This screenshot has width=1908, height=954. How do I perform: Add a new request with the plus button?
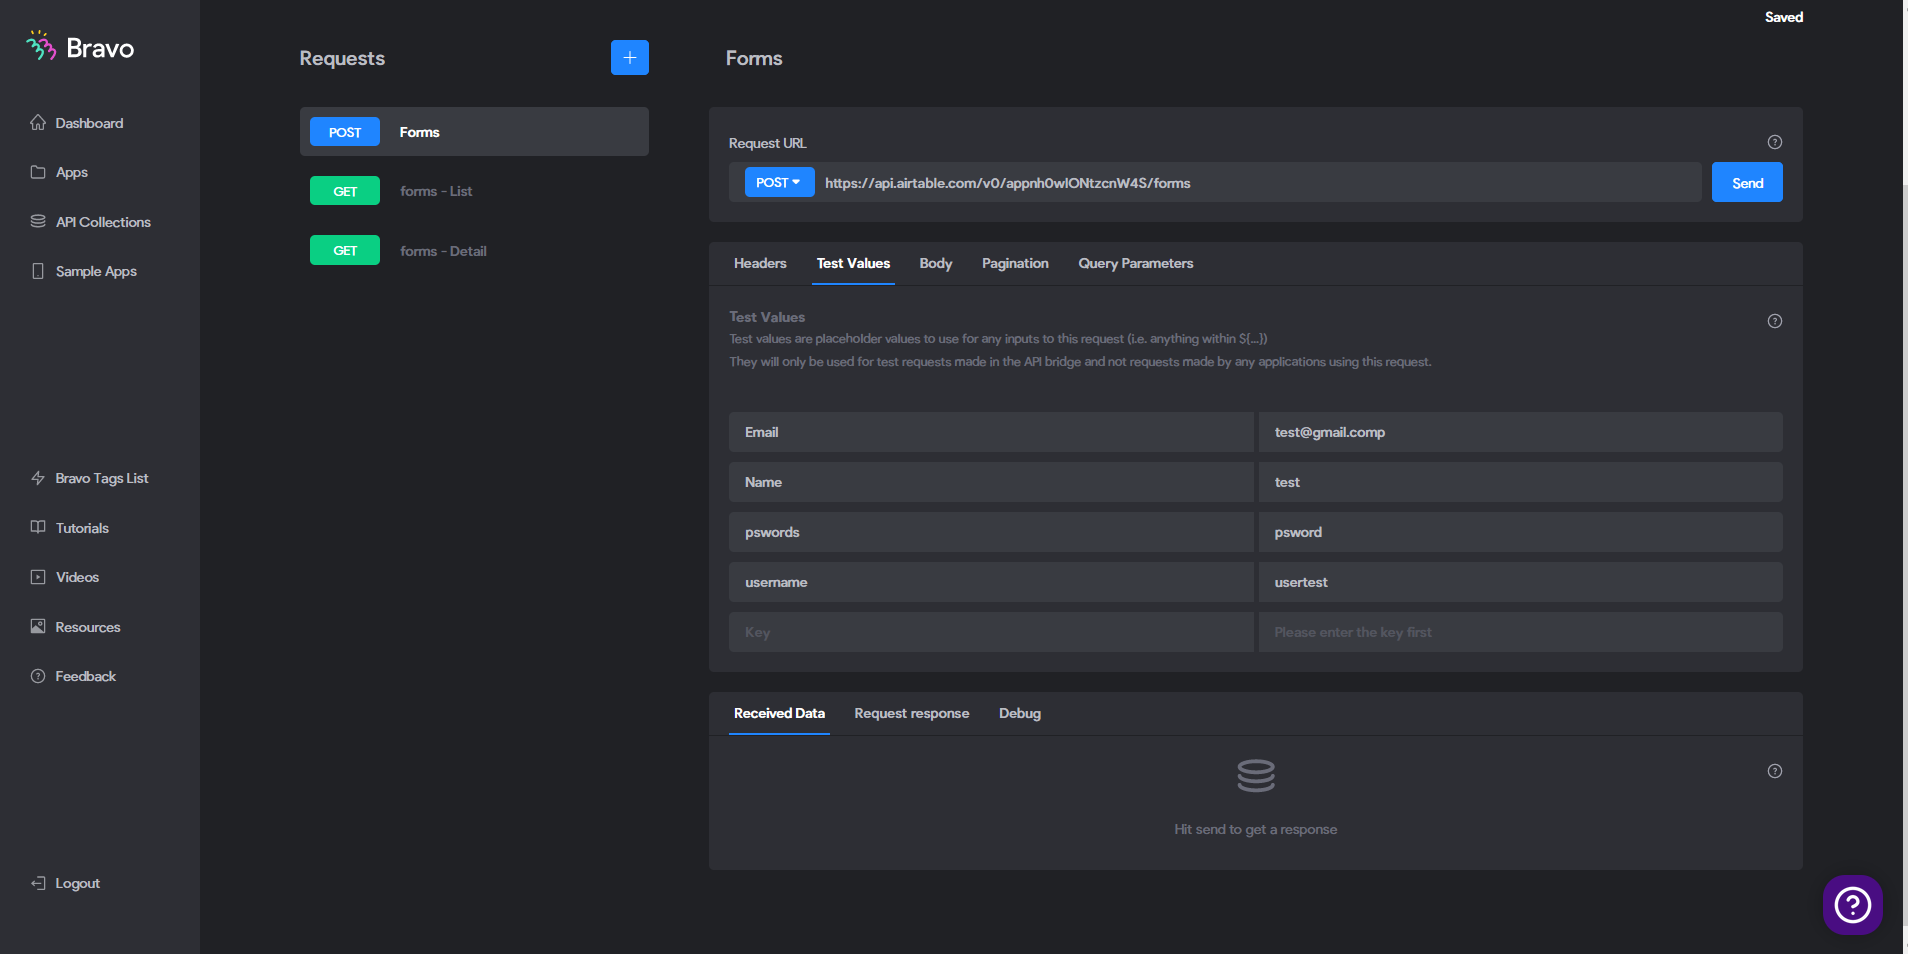pyautogui.click(x=630, y=58)
